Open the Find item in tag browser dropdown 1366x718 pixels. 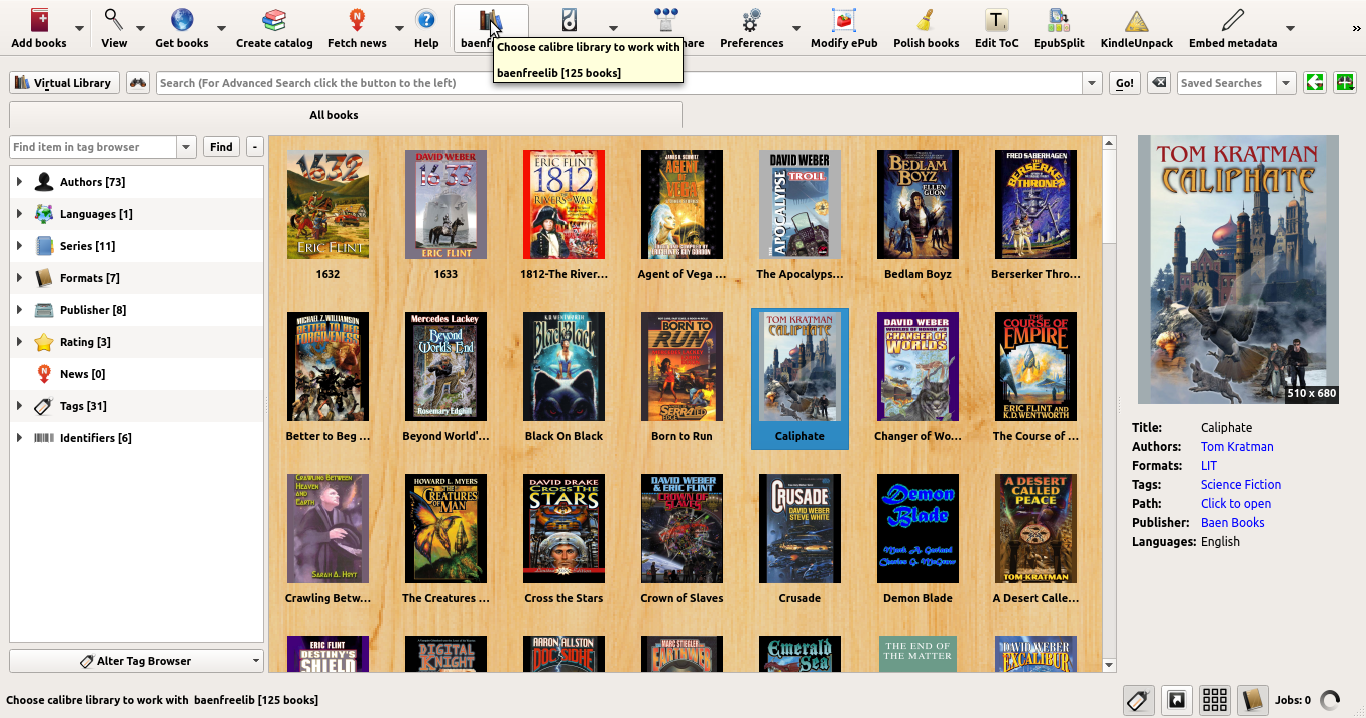point(186,147)
